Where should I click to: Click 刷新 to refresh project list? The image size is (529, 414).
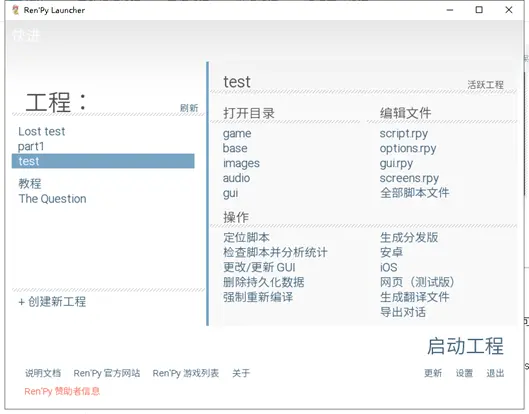point(189,108)
